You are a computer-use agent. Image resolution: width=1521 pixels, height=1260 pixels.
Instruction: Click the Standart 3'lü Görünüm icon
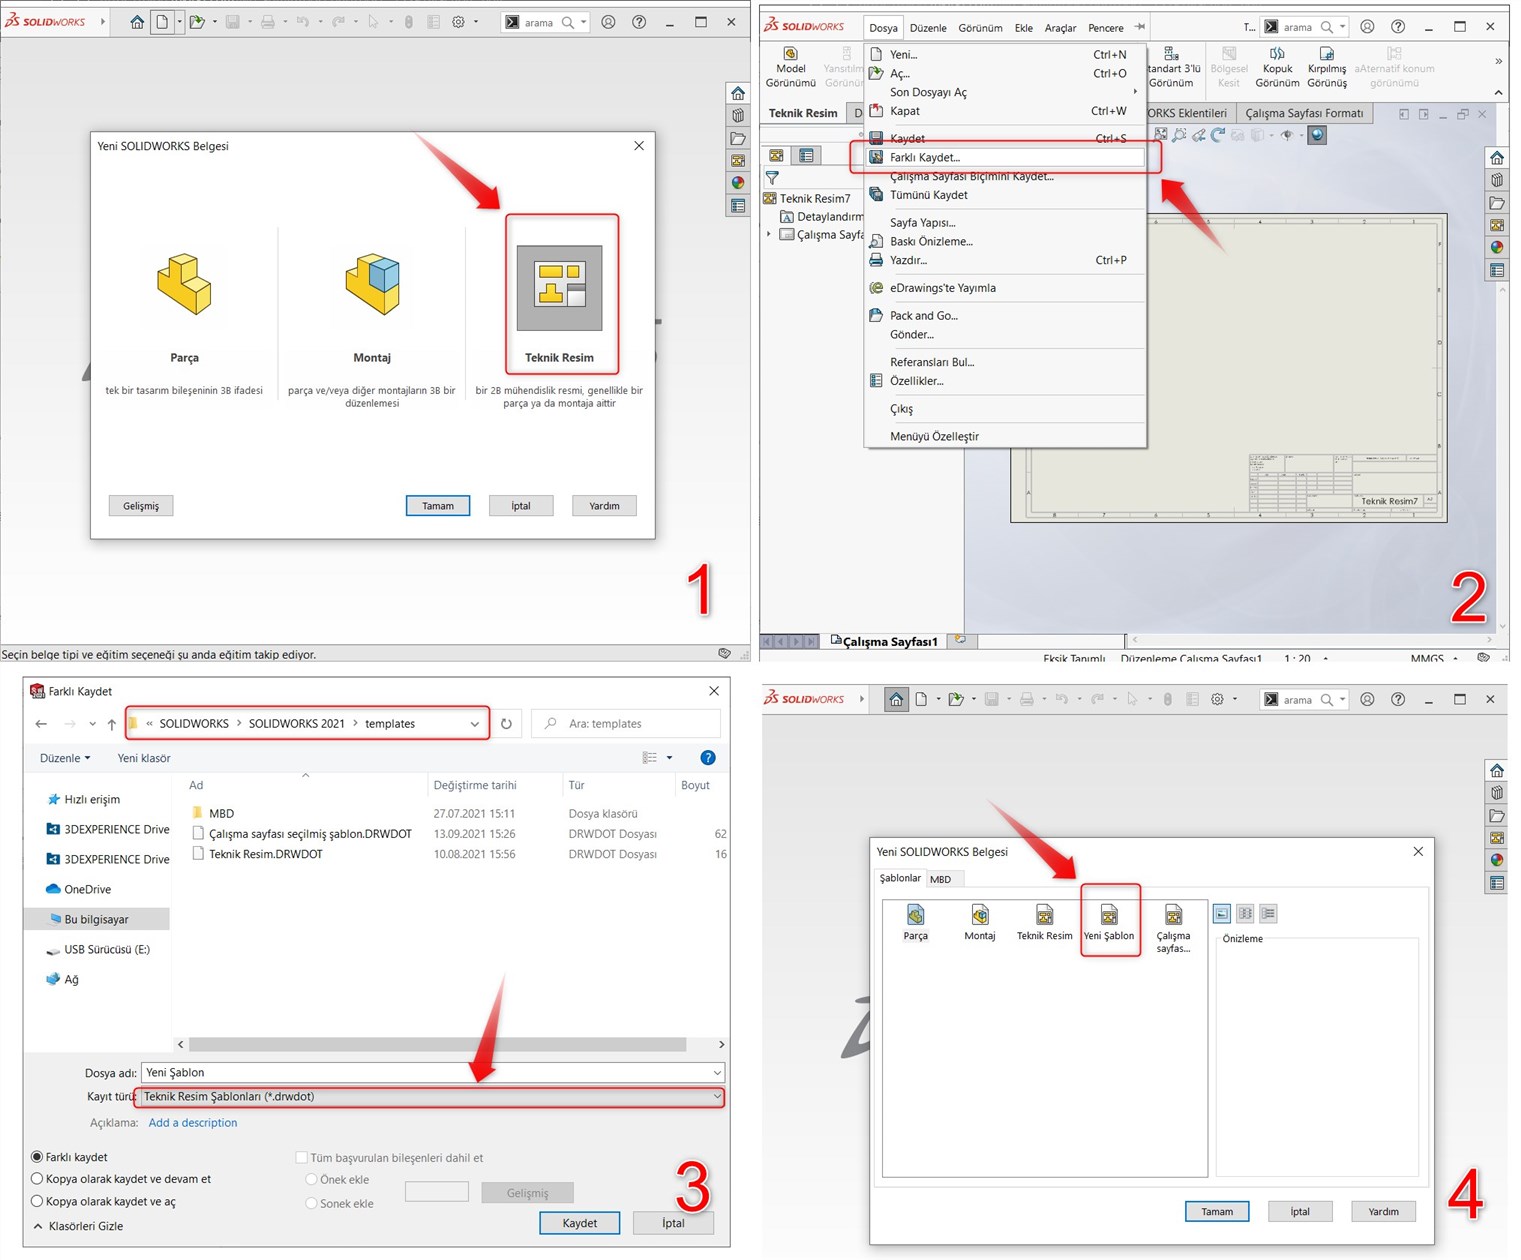click(x=1172, y=67)
